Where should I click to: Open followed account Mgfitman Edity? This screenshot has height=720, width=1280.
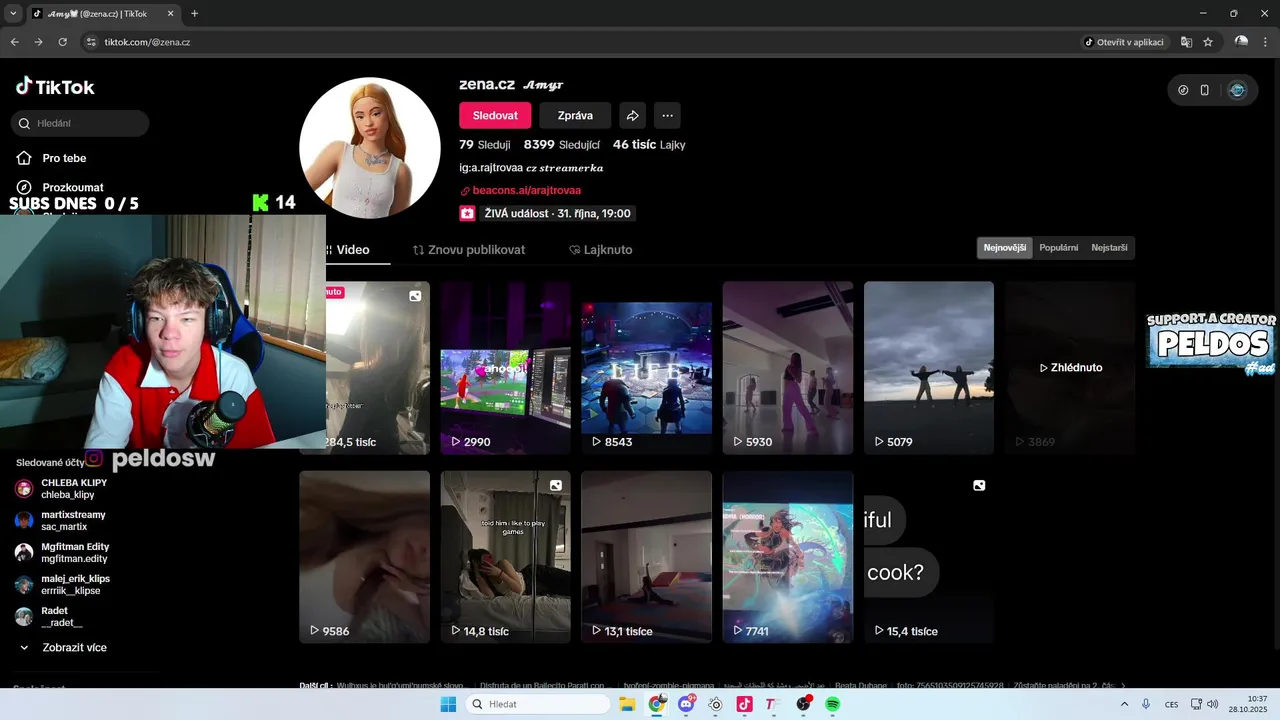pos(73,552)
